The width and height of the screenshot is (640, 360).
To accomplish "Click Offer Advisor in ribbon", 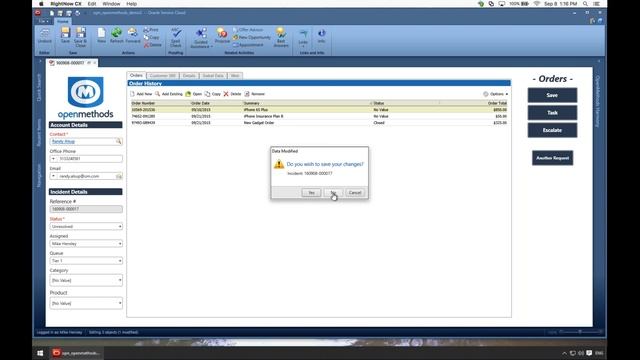I will click(x=248, y=30).
